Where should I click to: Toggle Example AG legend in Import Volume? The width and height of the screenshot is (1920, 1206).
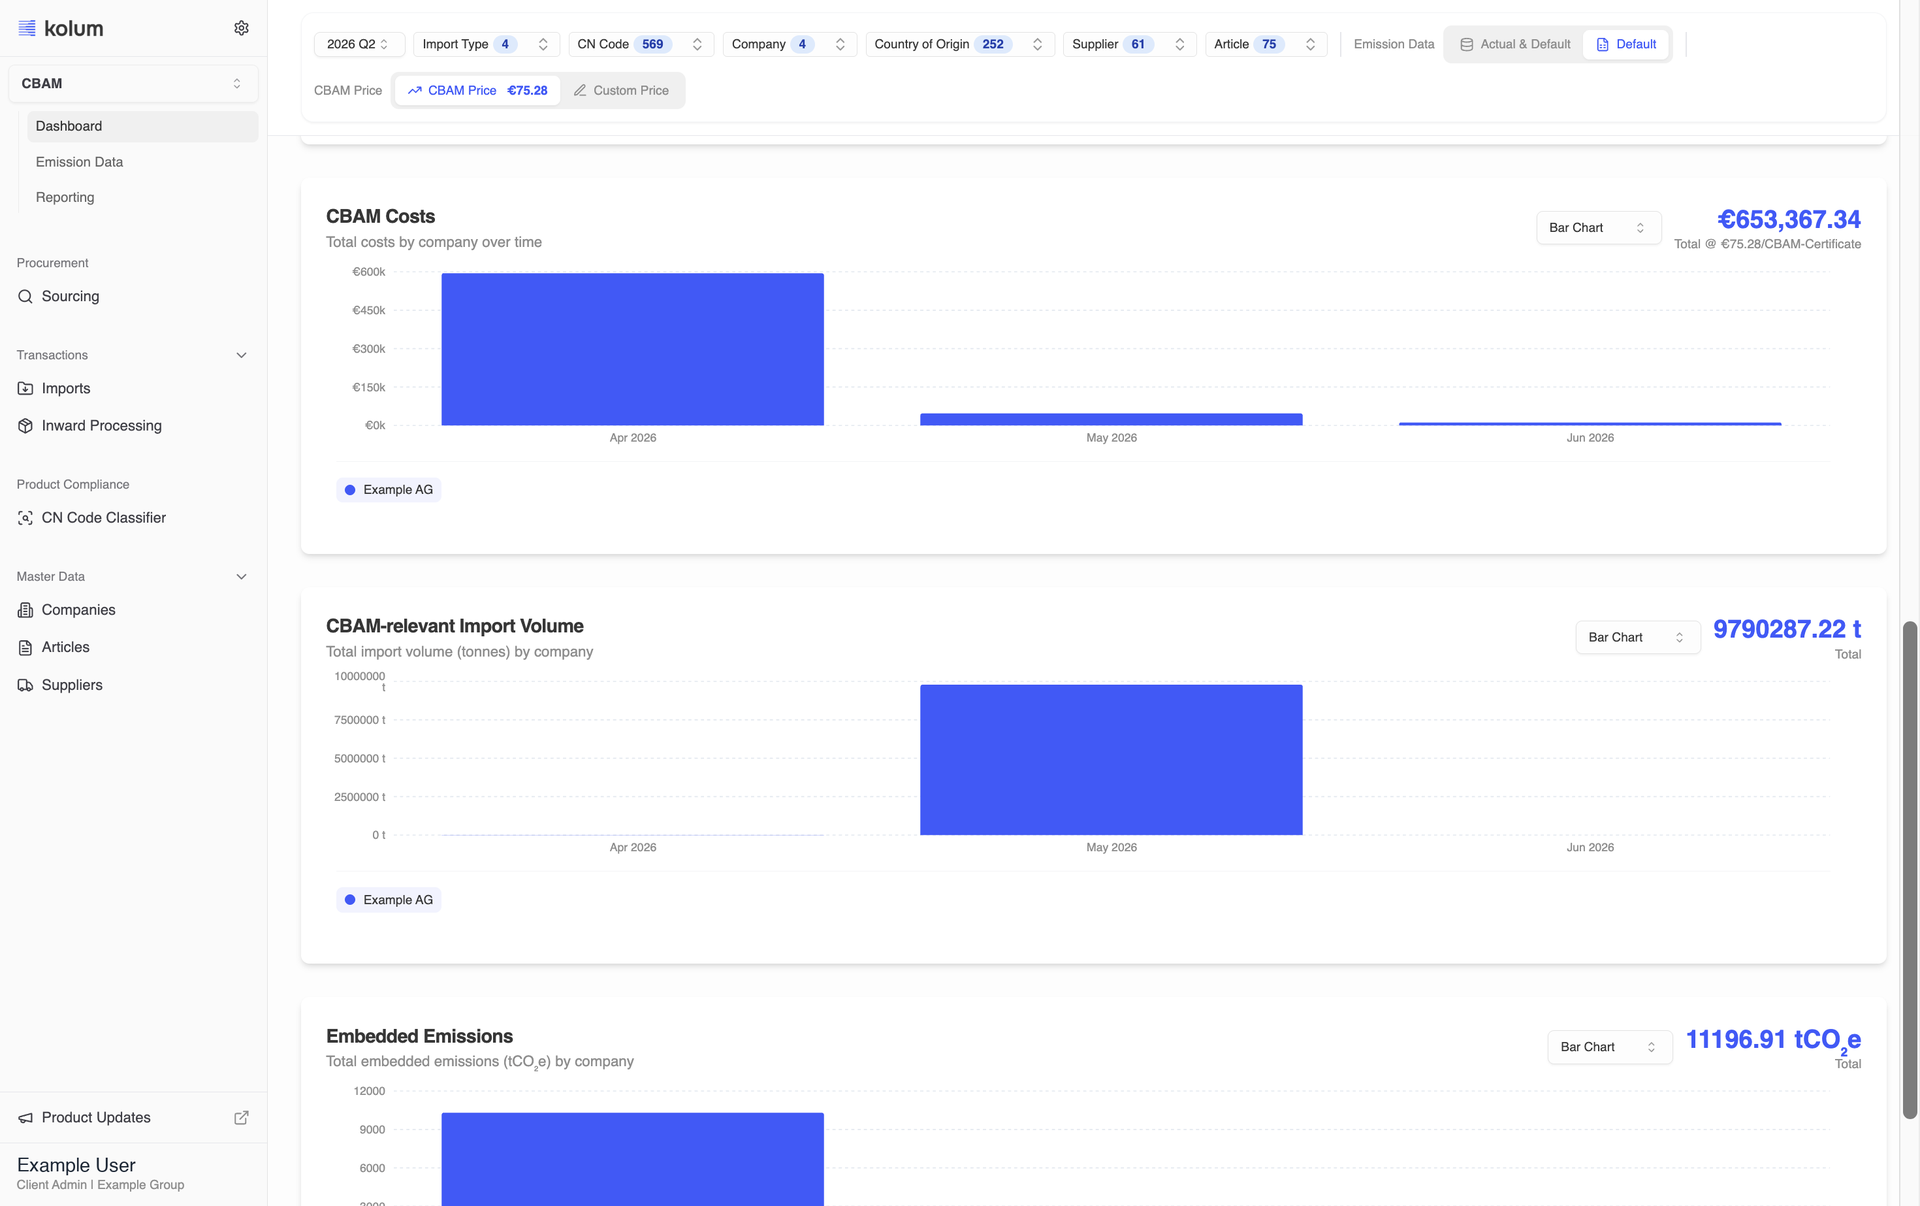tap(389, 900)
